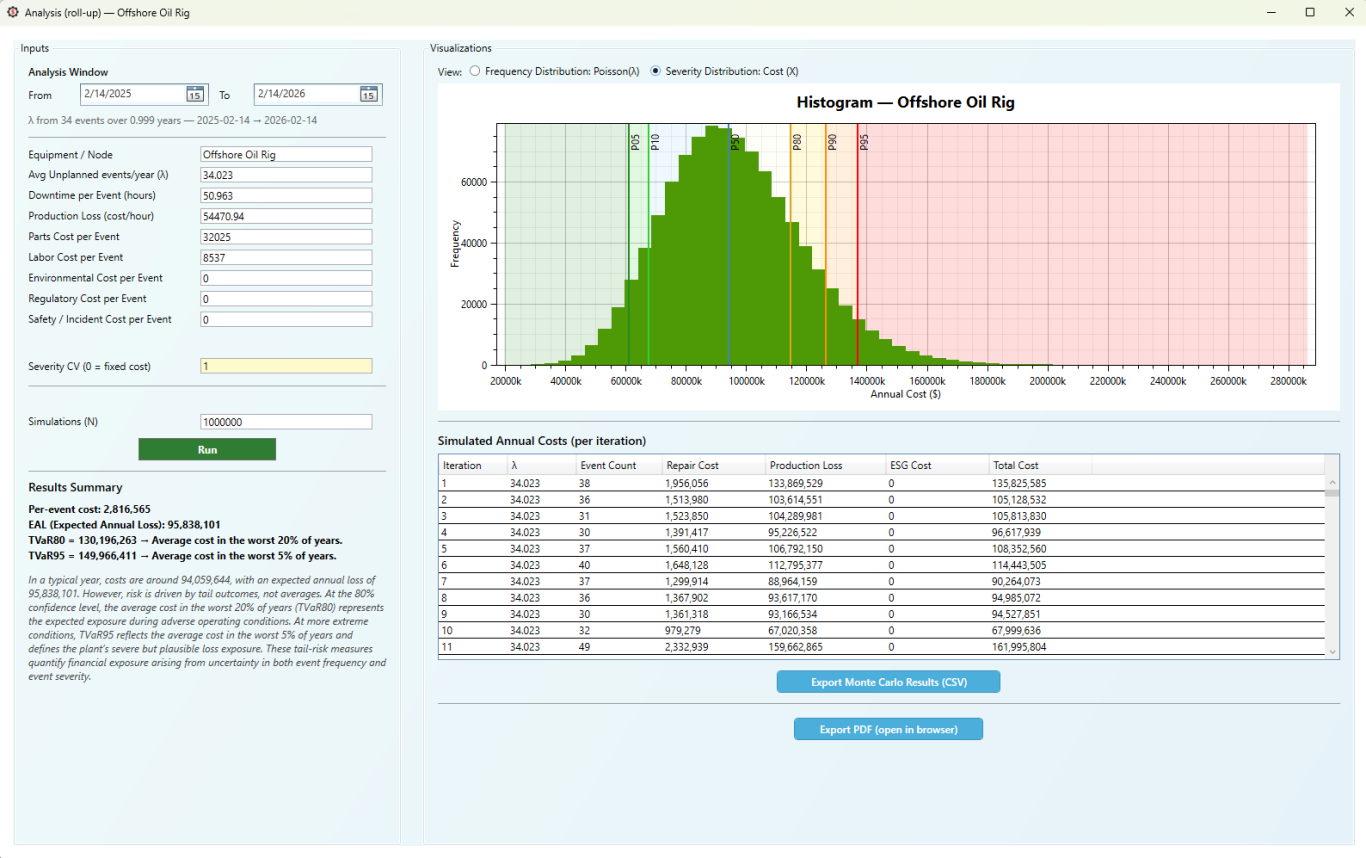Focus the Simulations (N) field
The image size is (1366, 858).
click(286, 422)
